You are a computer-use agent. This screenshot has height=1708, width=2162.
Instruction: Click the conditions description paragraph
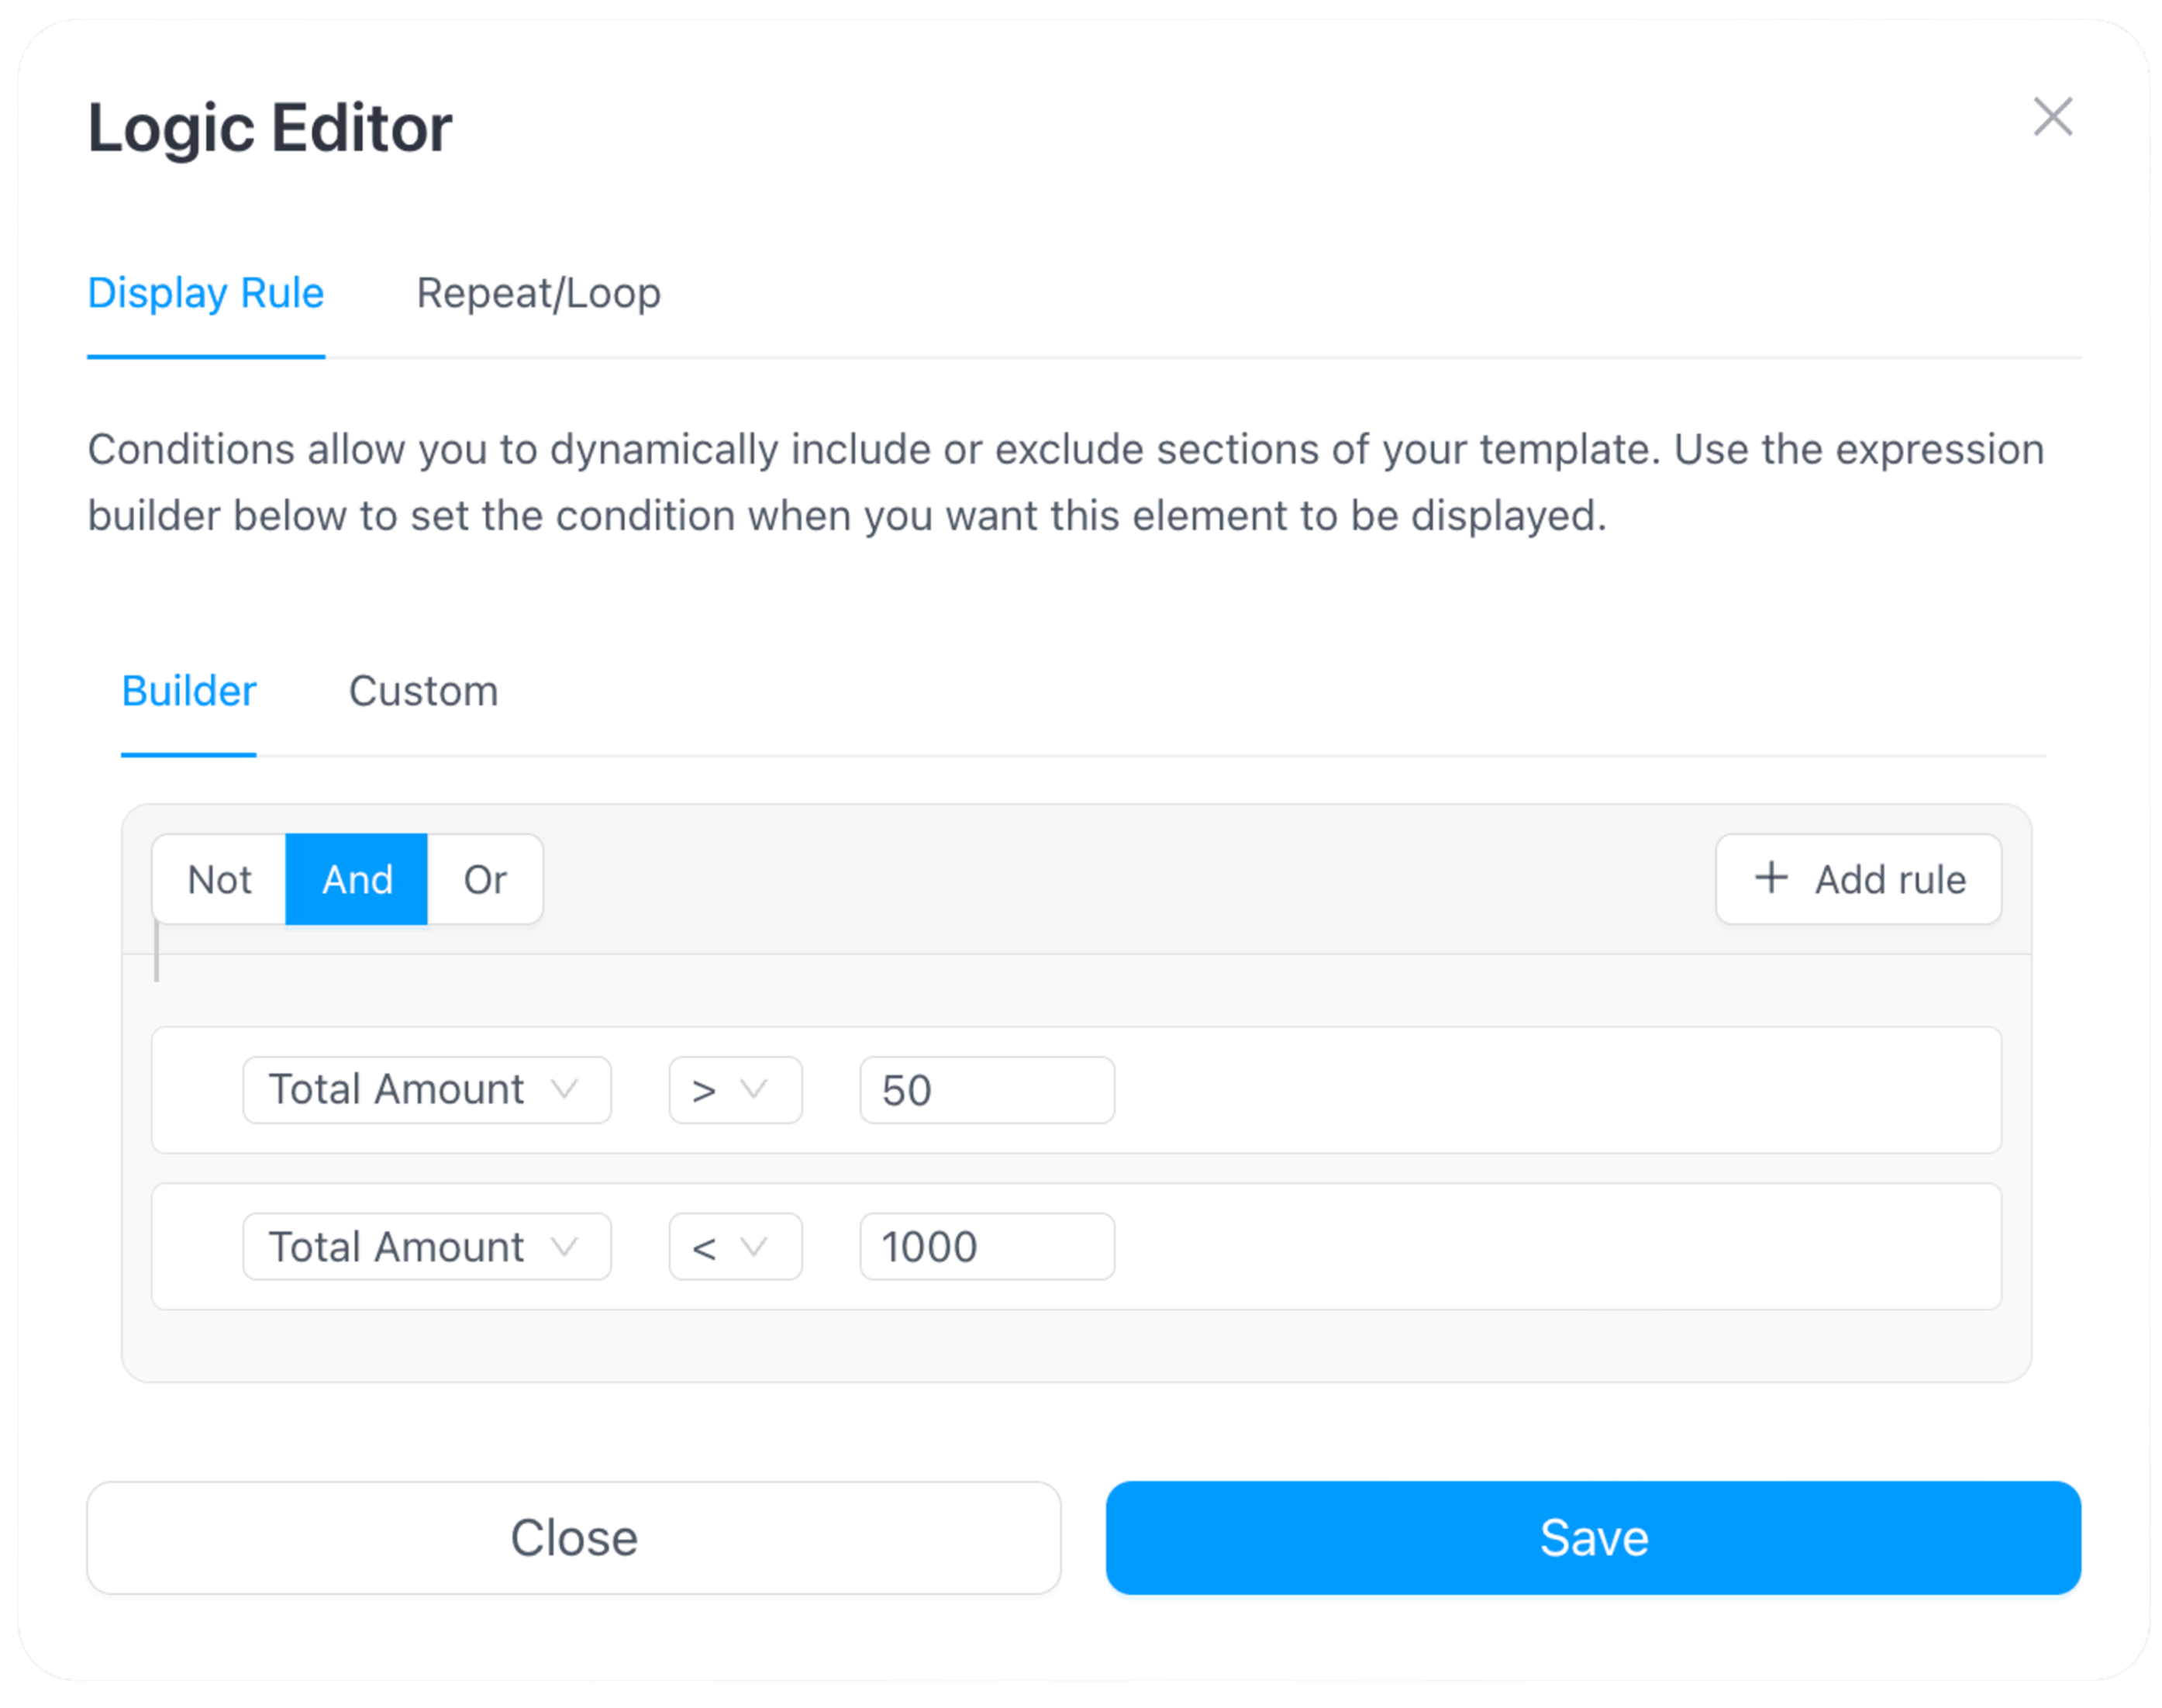click(x=1065, y=483)
